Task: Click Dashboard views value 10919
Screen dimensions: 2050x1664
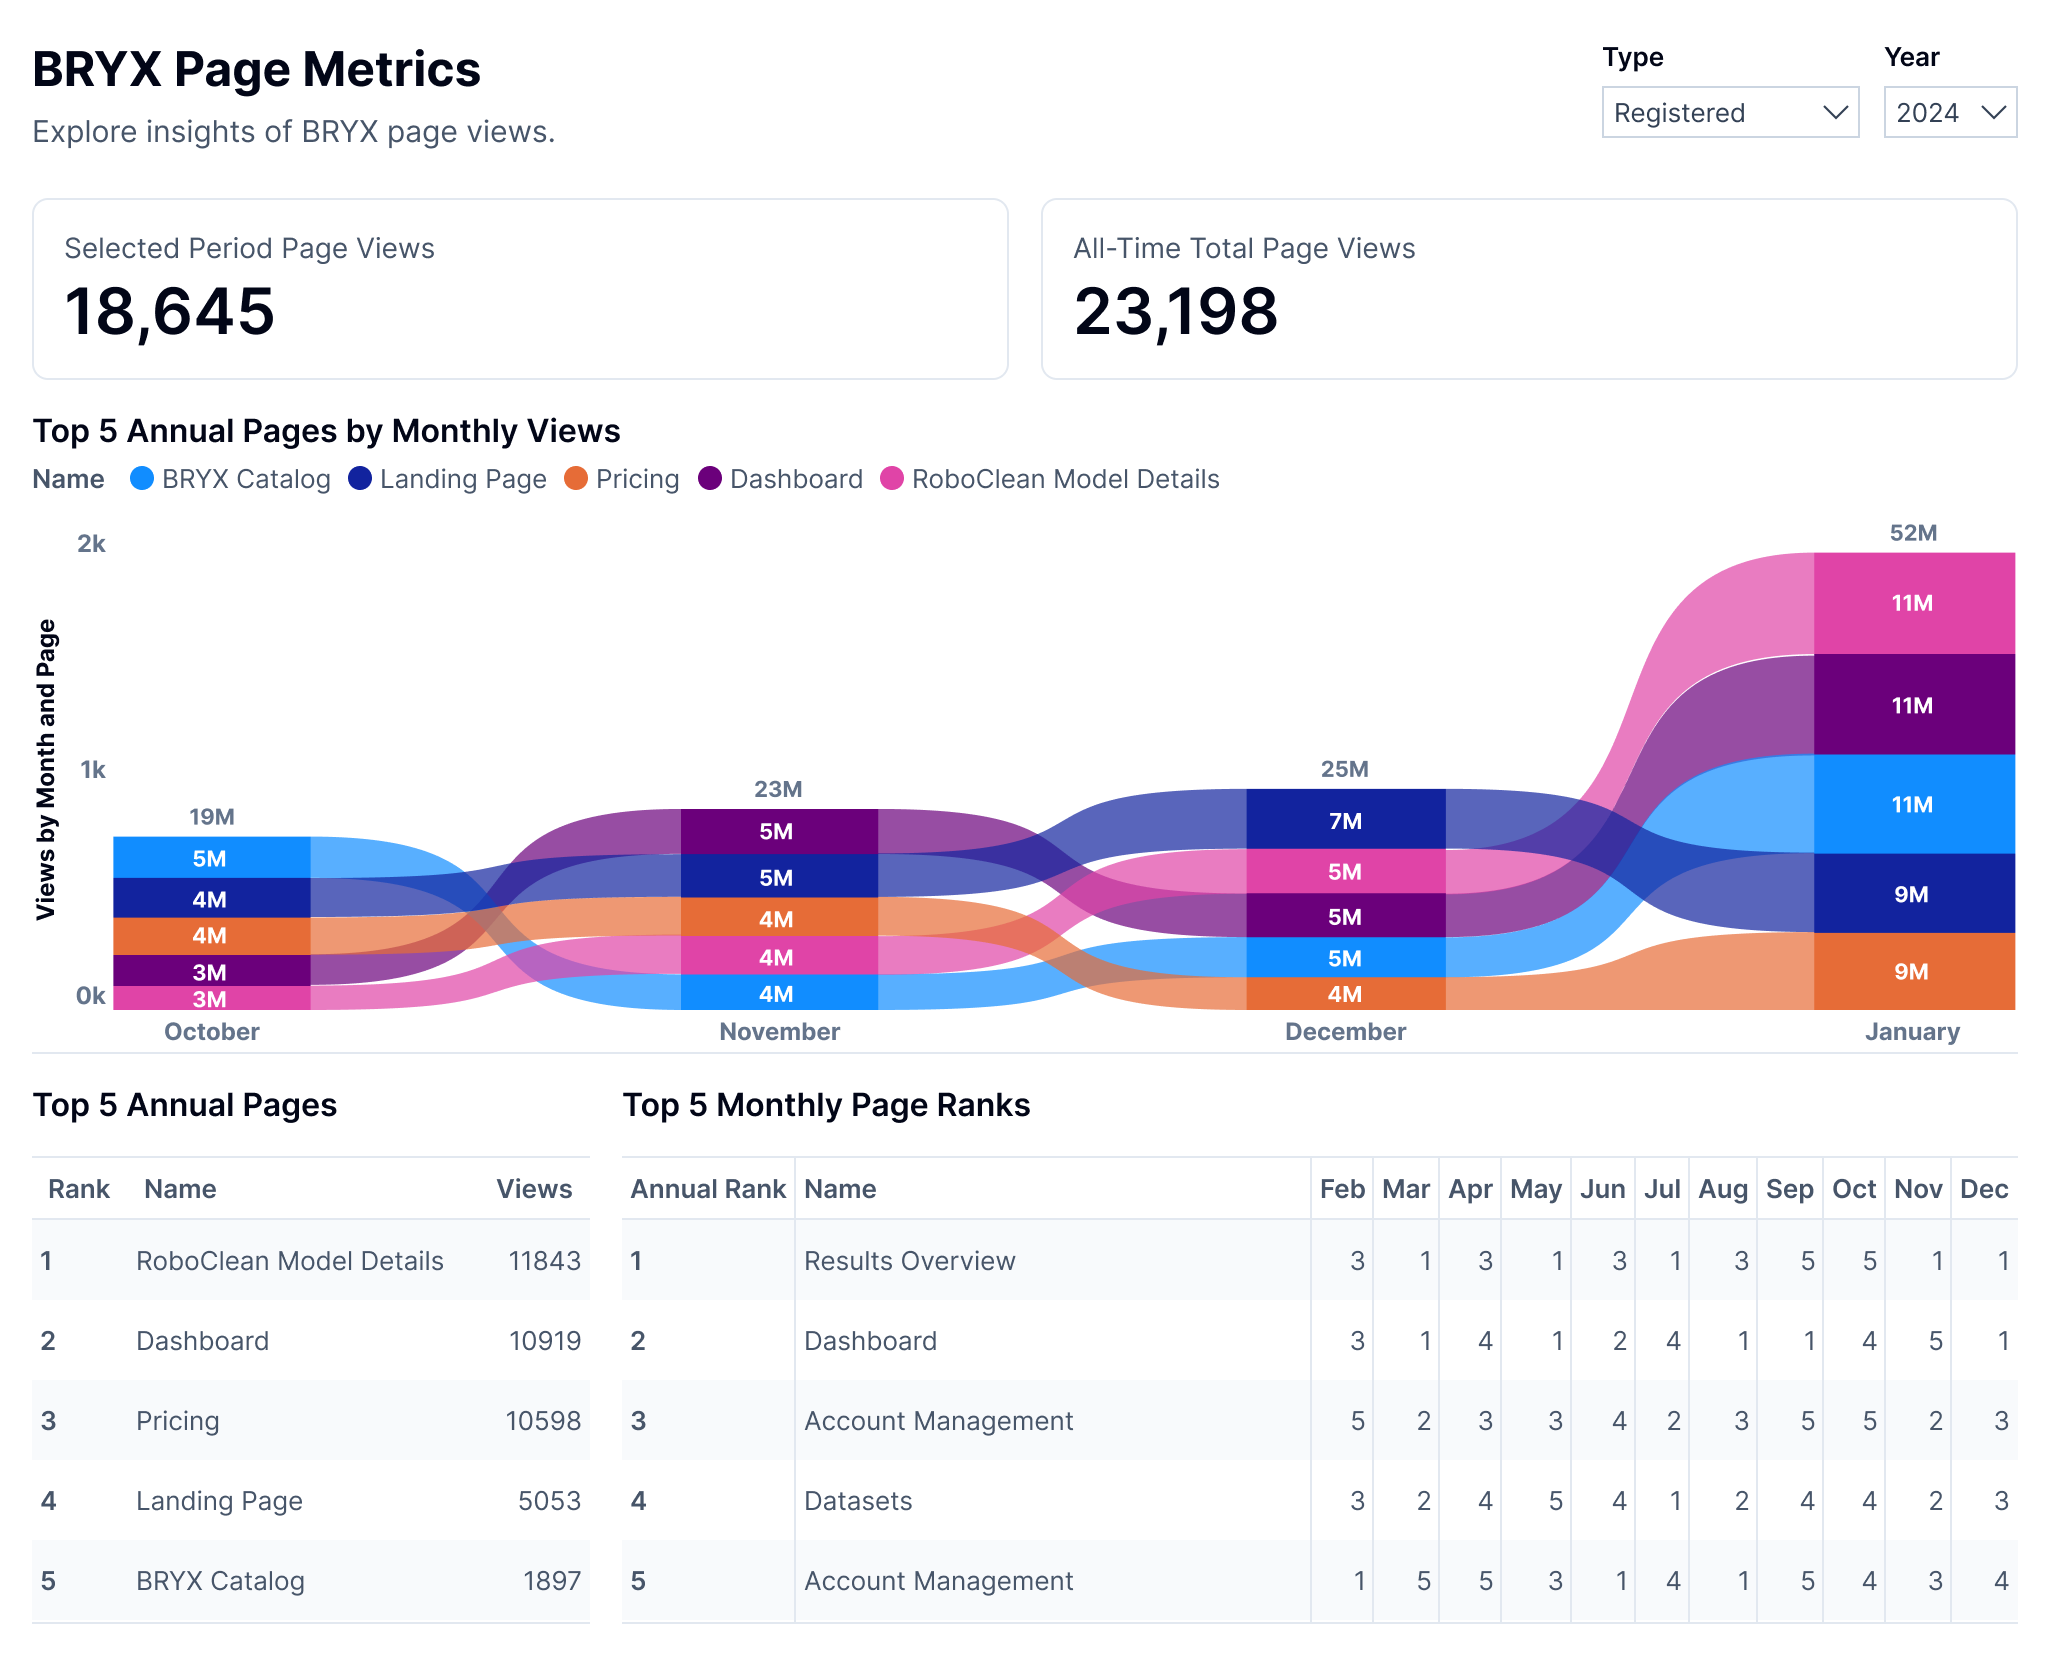Action: pyautogui.click(x=545, y=1341)
